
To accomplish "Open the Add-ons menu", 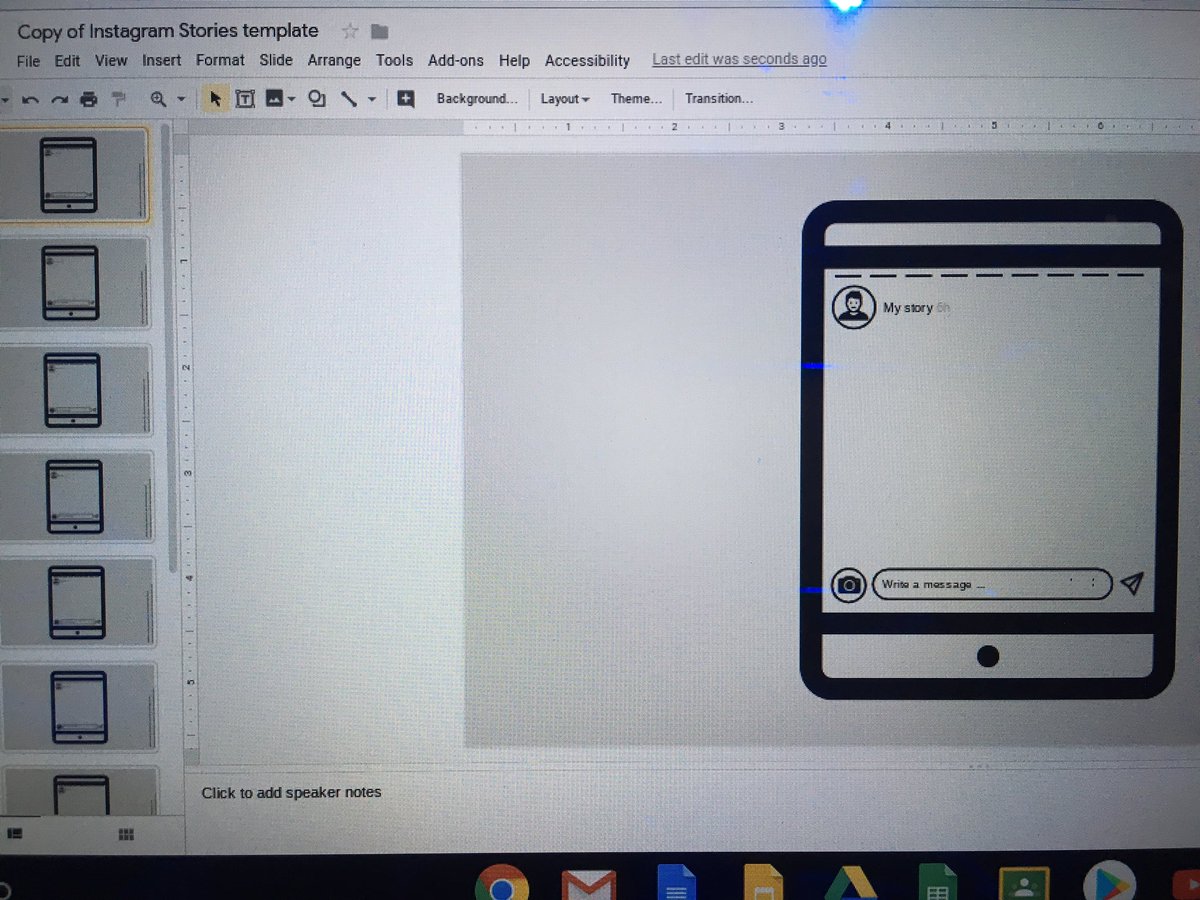I will [456, 61].
